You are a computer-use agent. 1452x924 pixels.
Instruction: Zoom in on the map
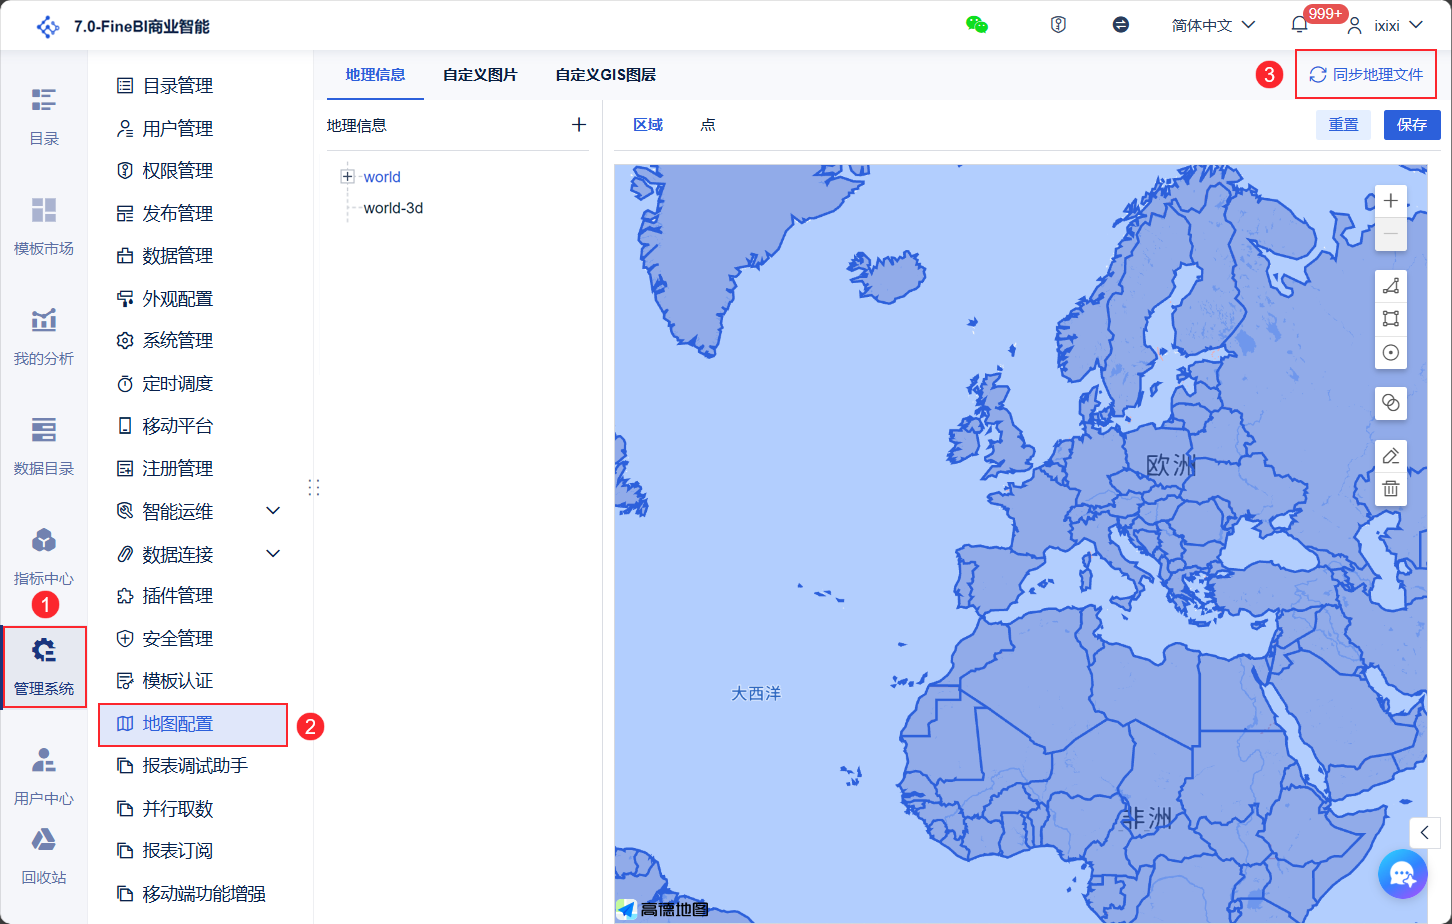tap(1391, 201)
